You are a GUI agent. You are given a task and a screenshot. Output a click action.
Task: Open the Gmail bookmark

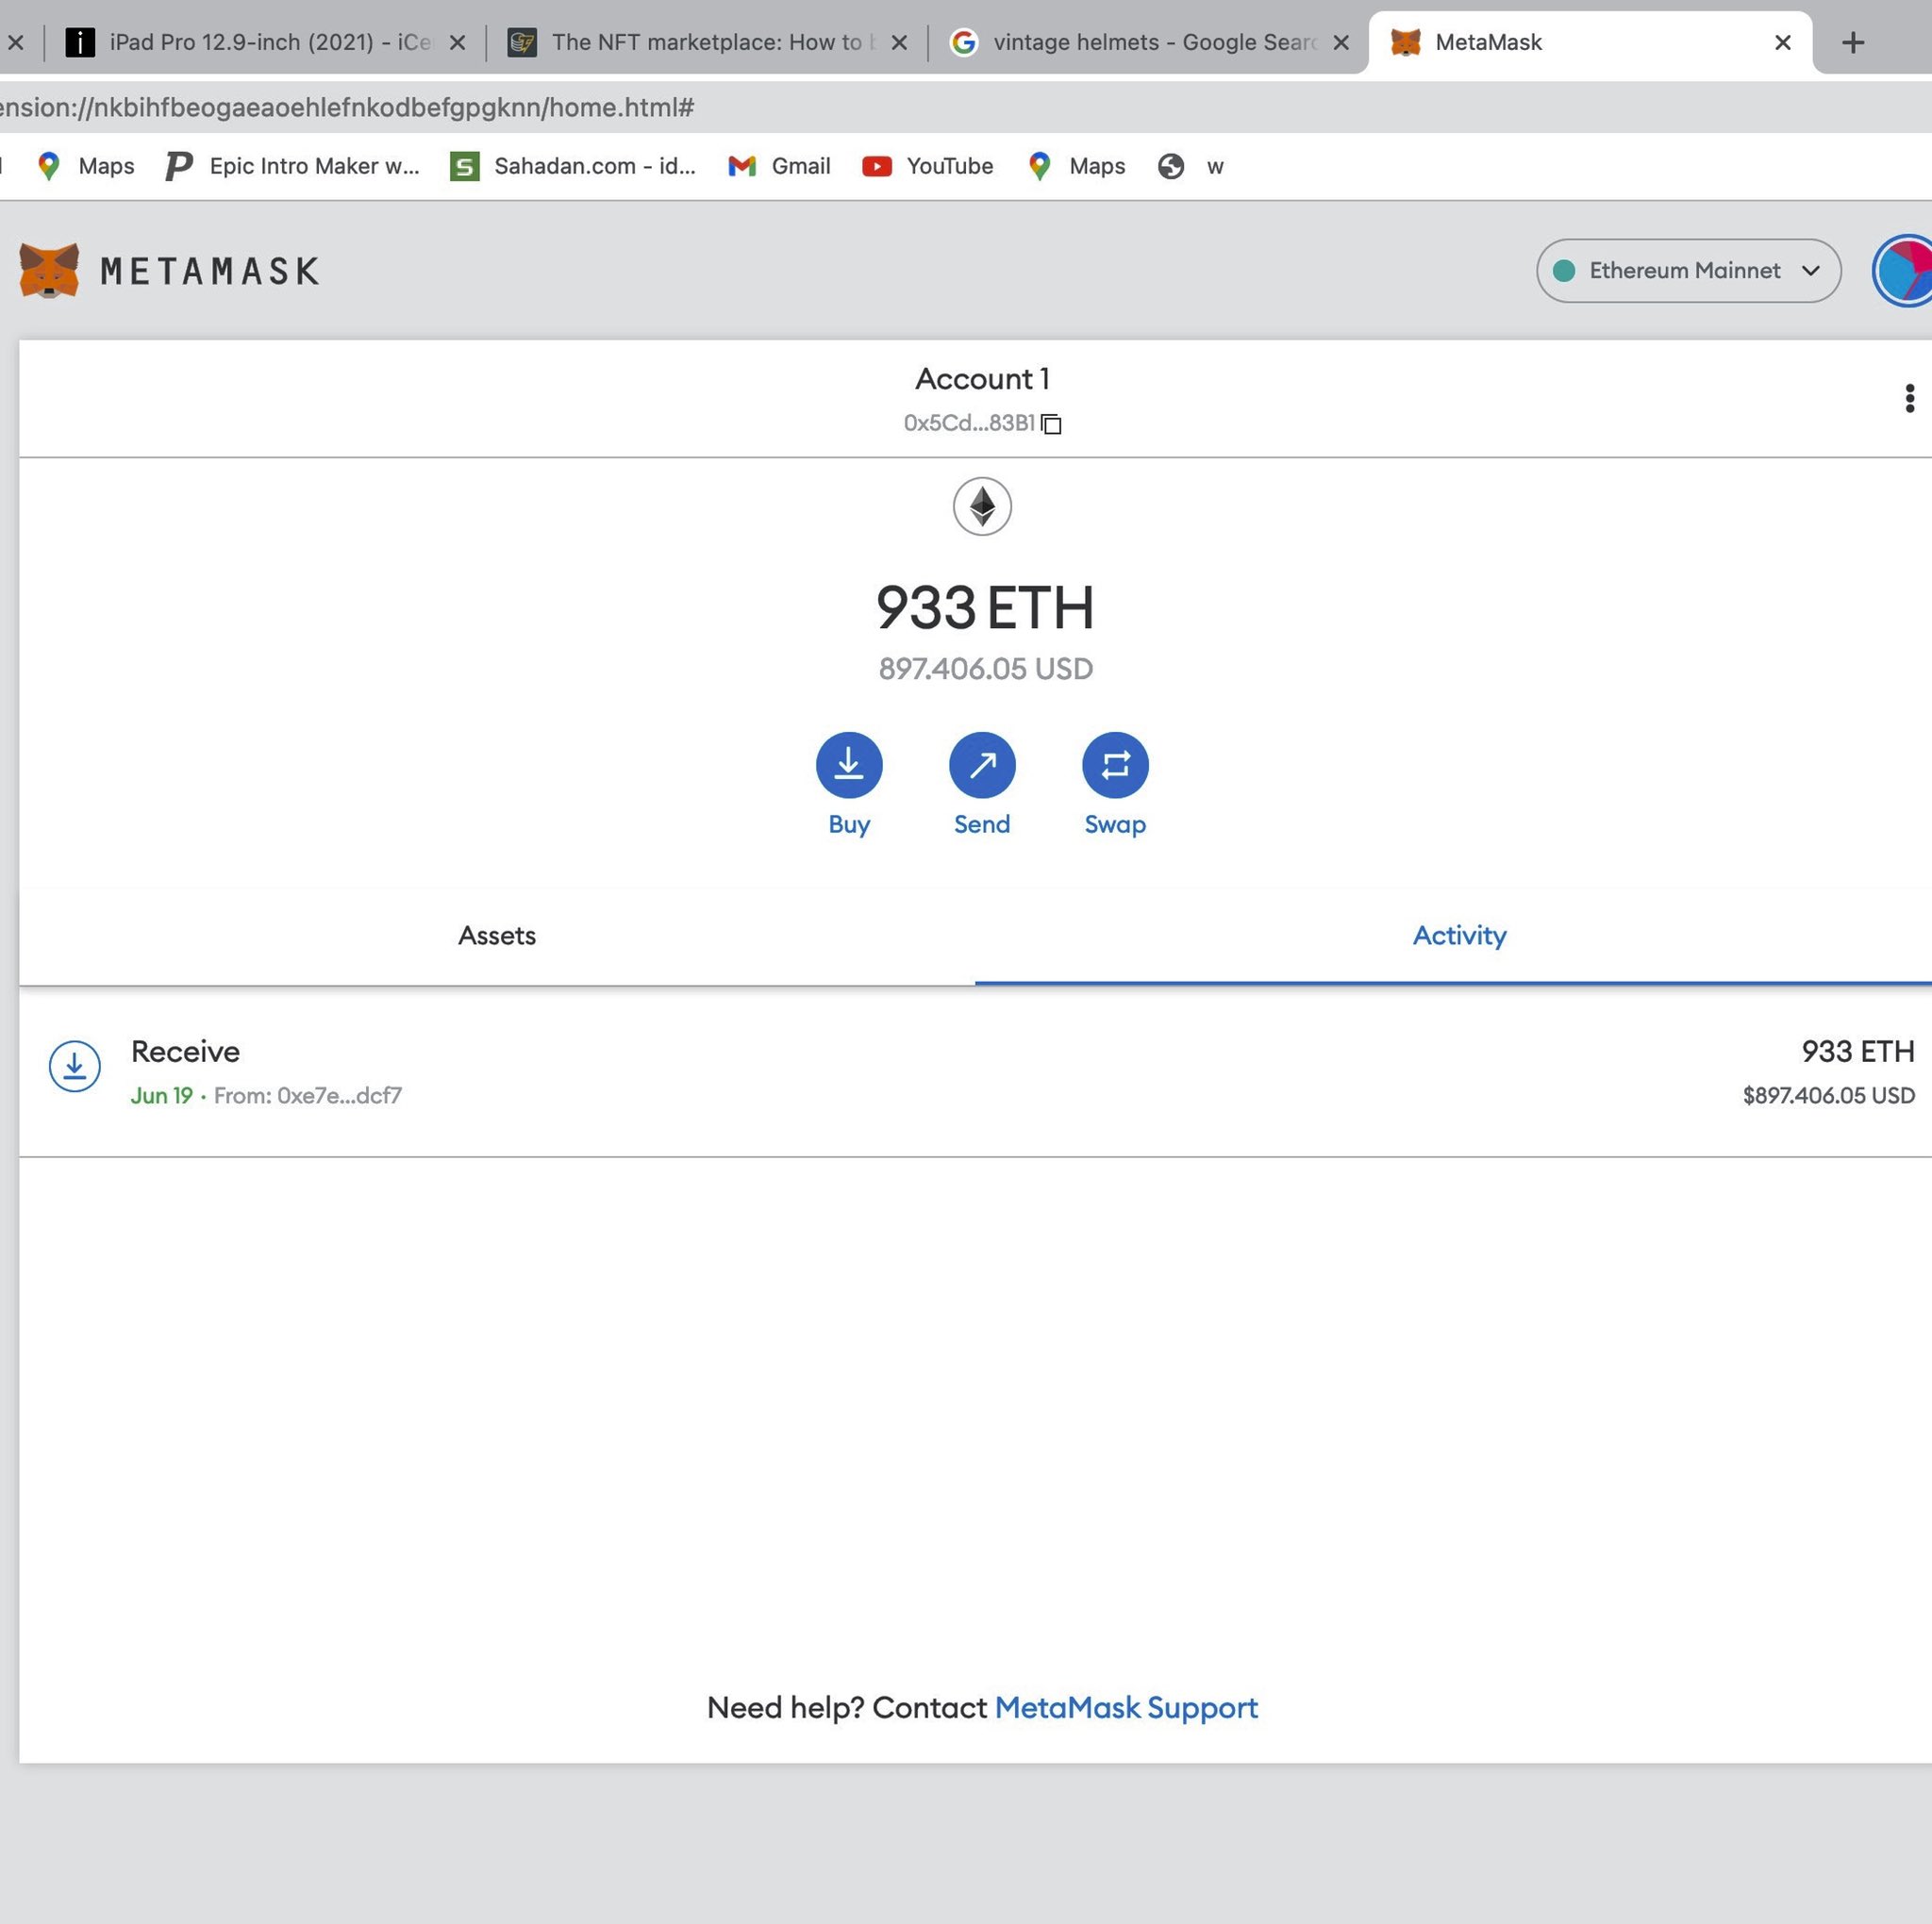tap(780, 166)
